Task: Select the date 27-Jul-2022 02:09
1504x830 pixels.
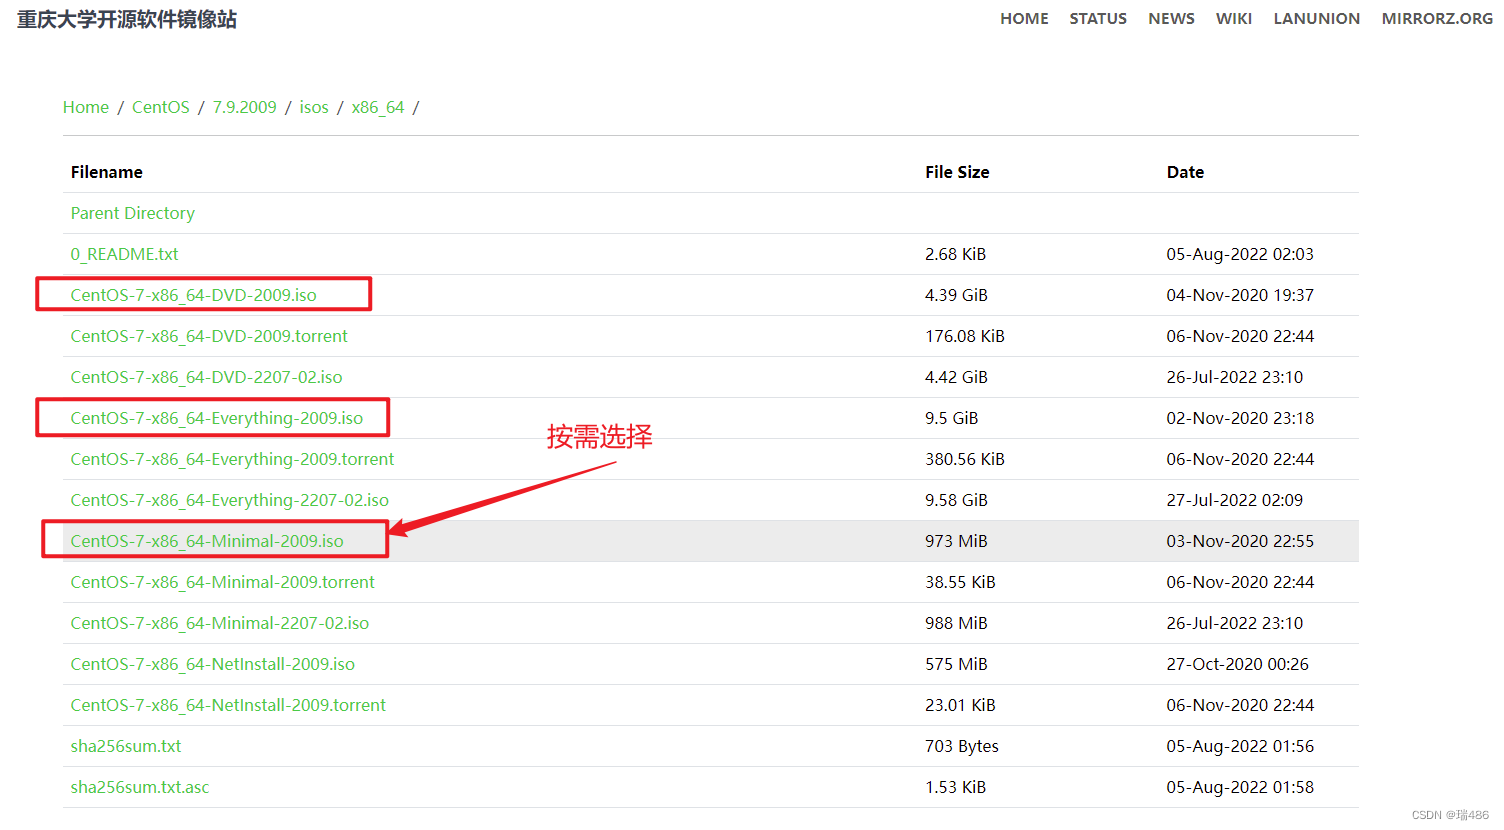Action: [x=1235, y=500]
